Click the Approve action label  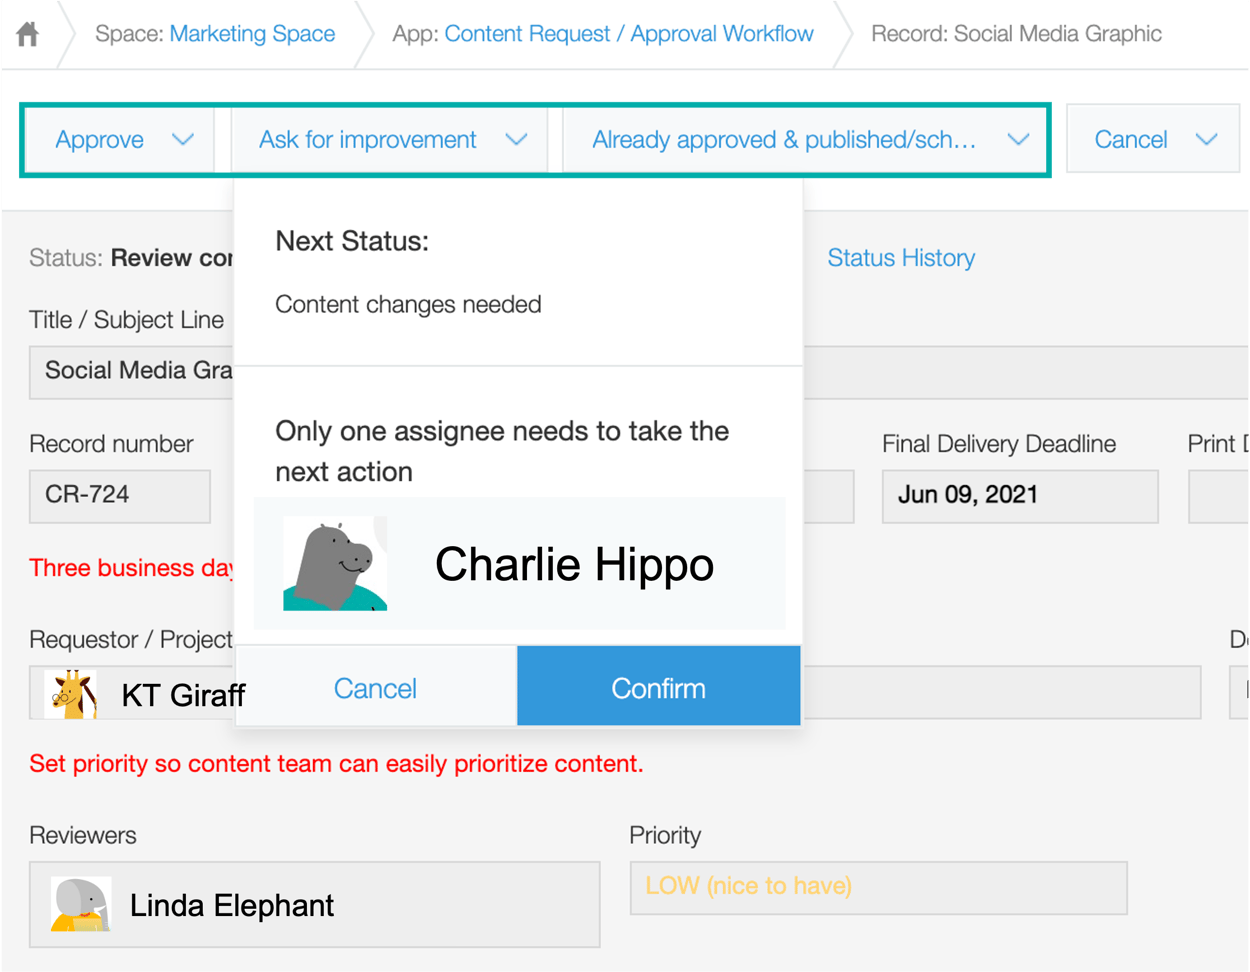point(99,140)
